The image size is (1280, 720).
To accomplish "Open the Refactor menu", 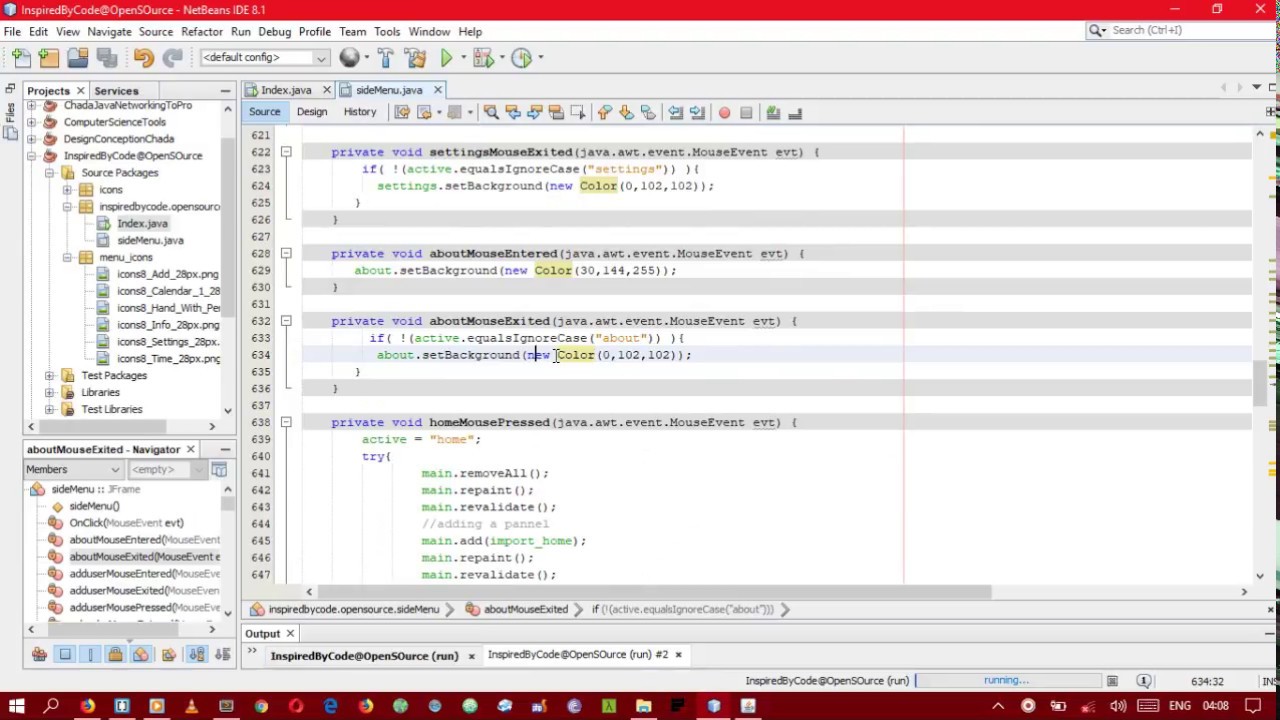I will click(202, 31).
